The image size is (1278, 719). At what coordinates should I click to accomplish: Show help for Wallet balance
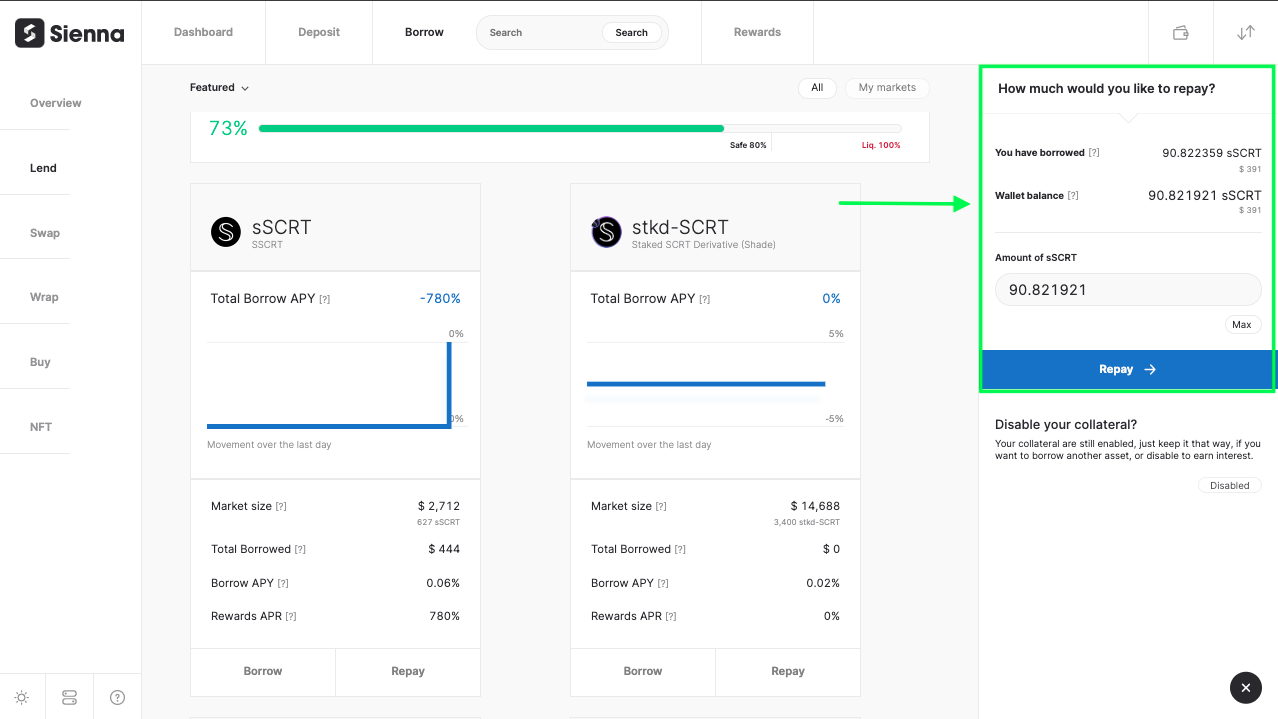click(x=1073, y=196)
